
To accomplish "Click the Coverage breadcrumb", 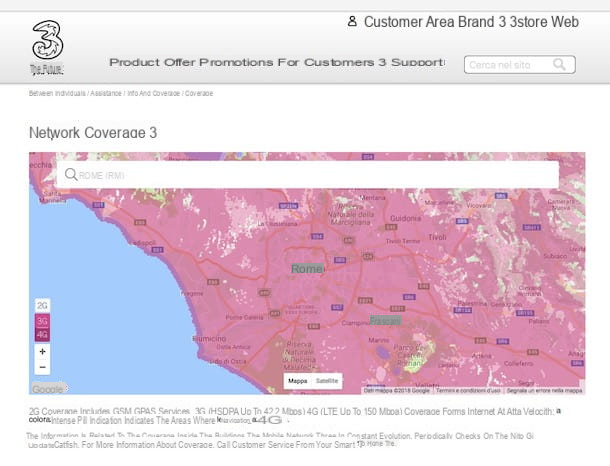I will tap(199, 93).
